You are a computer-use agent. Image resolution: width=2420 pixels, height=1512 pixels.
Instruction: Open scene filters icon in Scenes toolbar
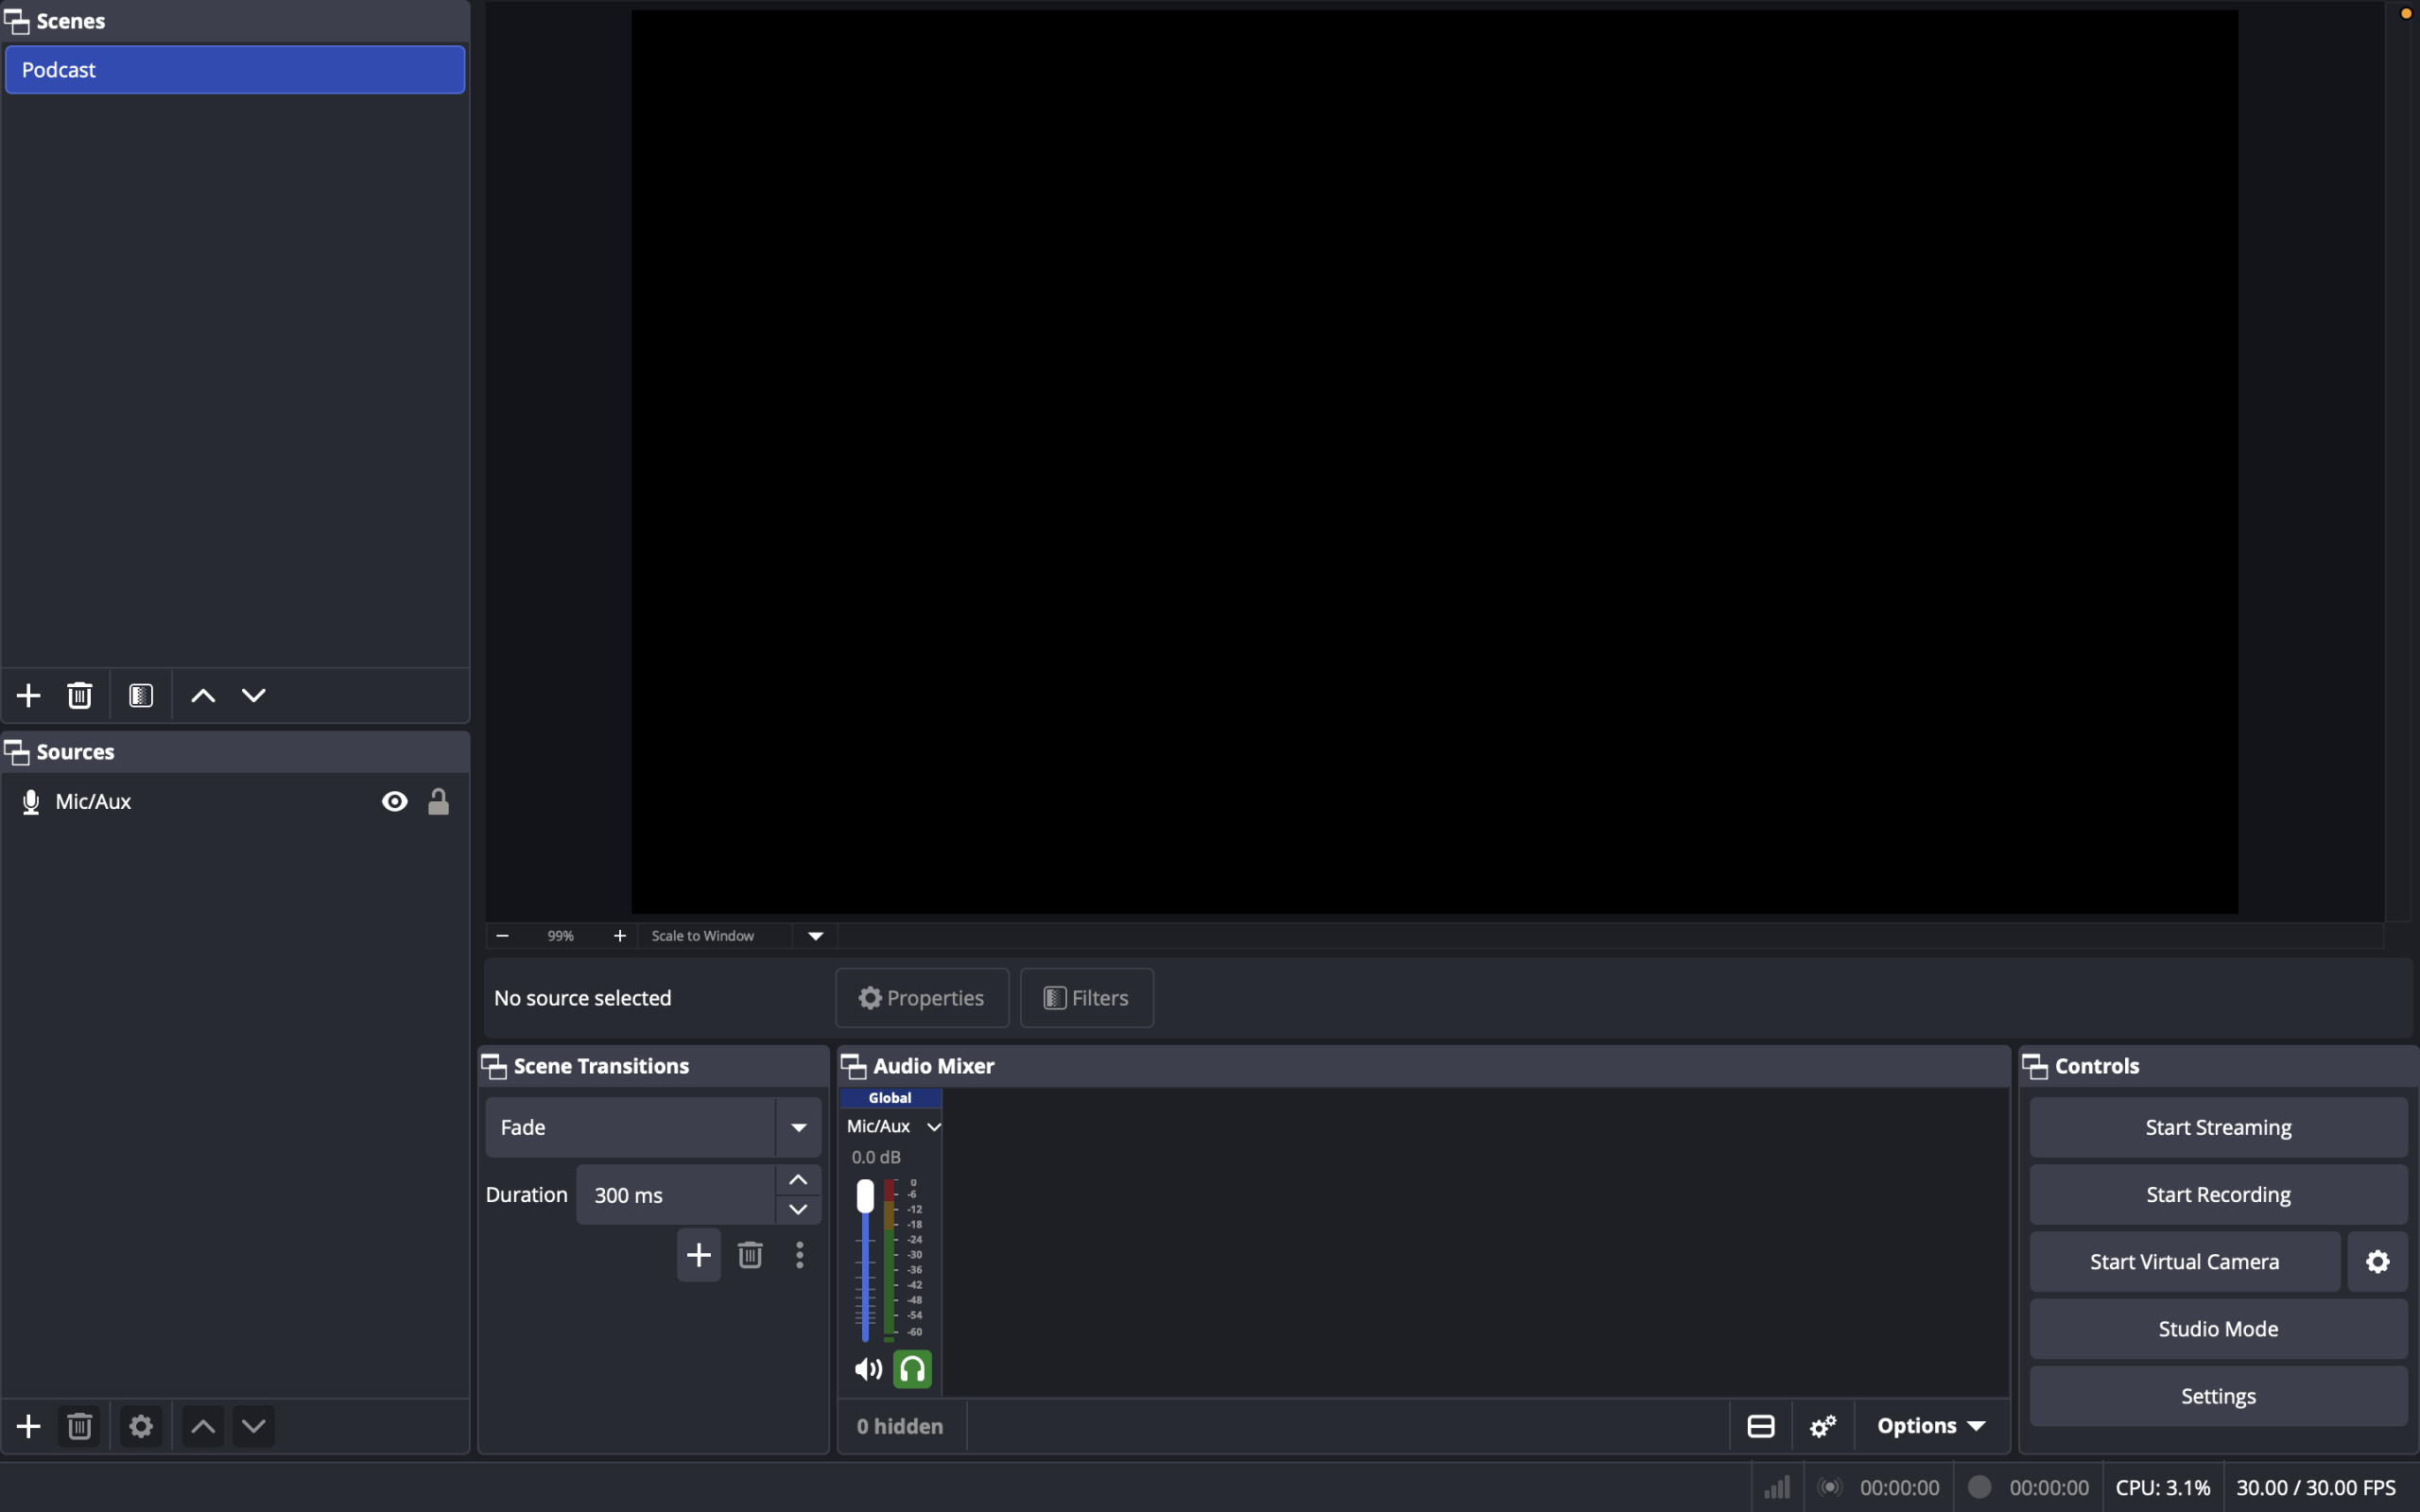click(x=141, y=695)
